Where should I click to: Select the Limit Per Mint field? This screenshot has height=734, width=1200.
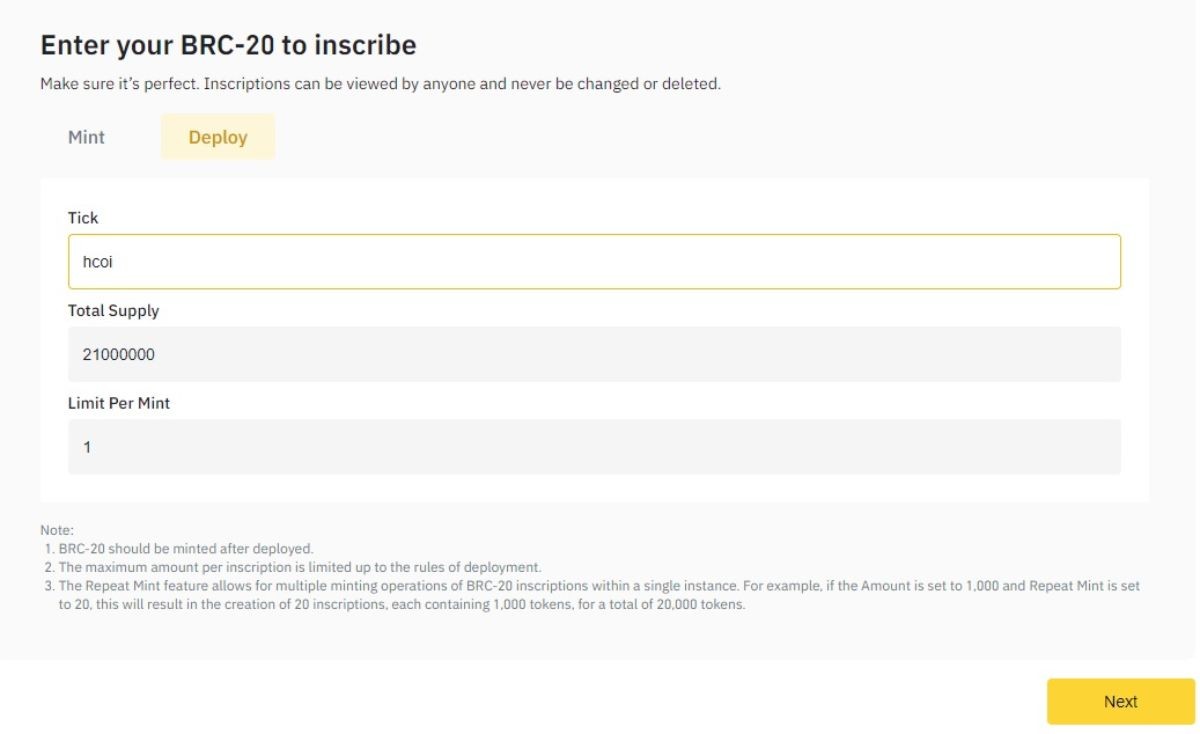point(594,447)
